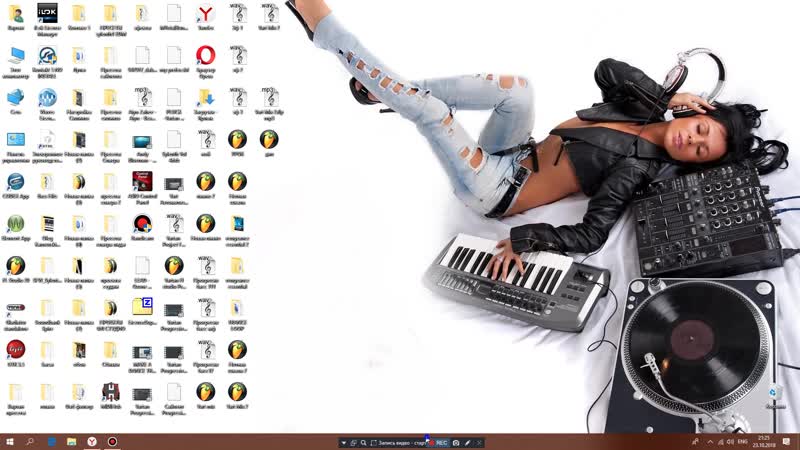800x450 pixels.
Task: Take a screenshot with the camera icon
Action: pyautogui.click(x=457, y=443)
